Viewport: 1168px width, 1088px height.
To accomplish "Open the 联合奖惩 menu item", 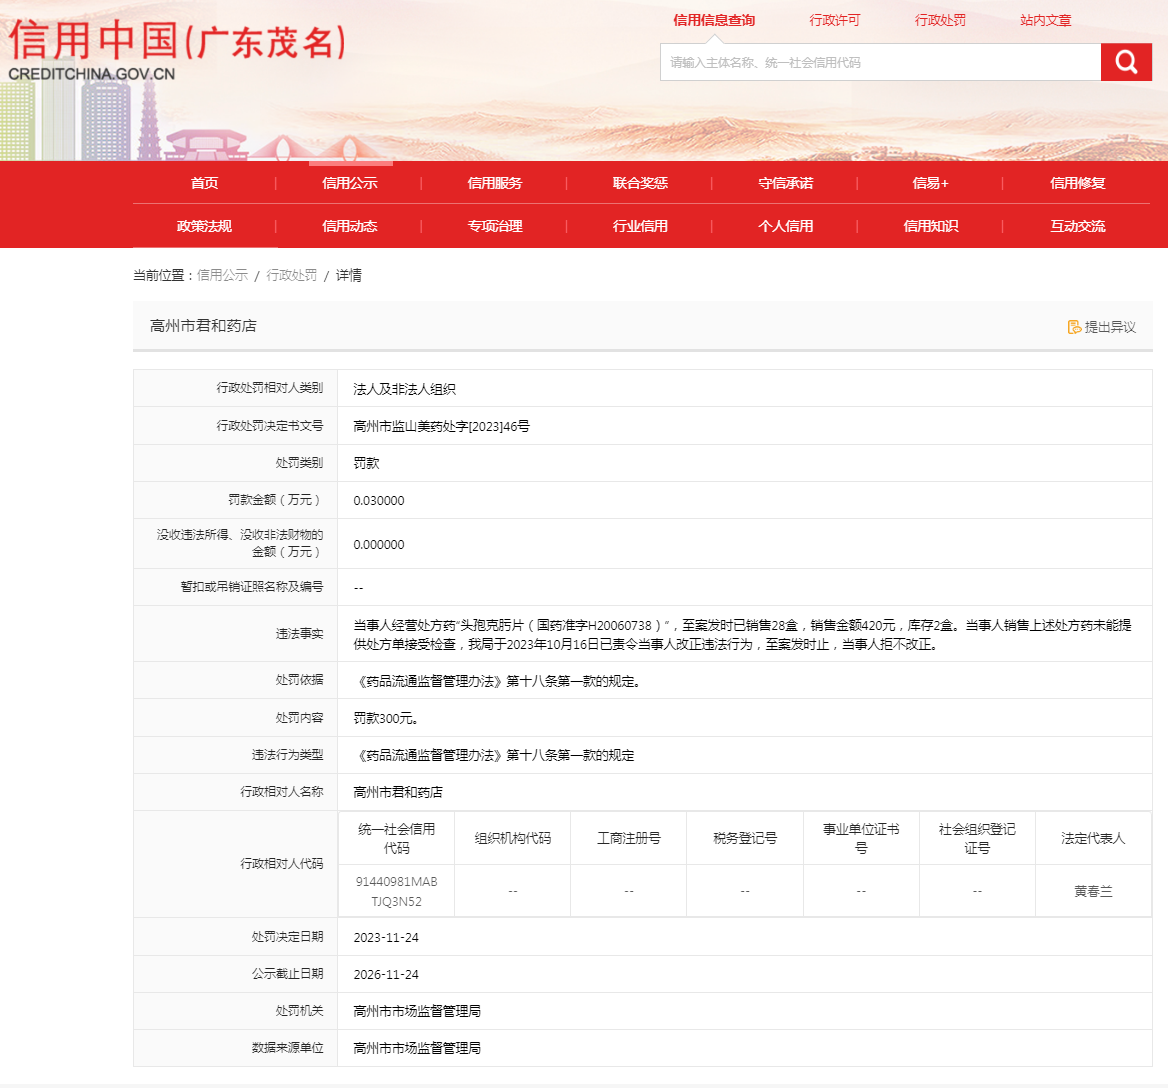I will point(640,183).
